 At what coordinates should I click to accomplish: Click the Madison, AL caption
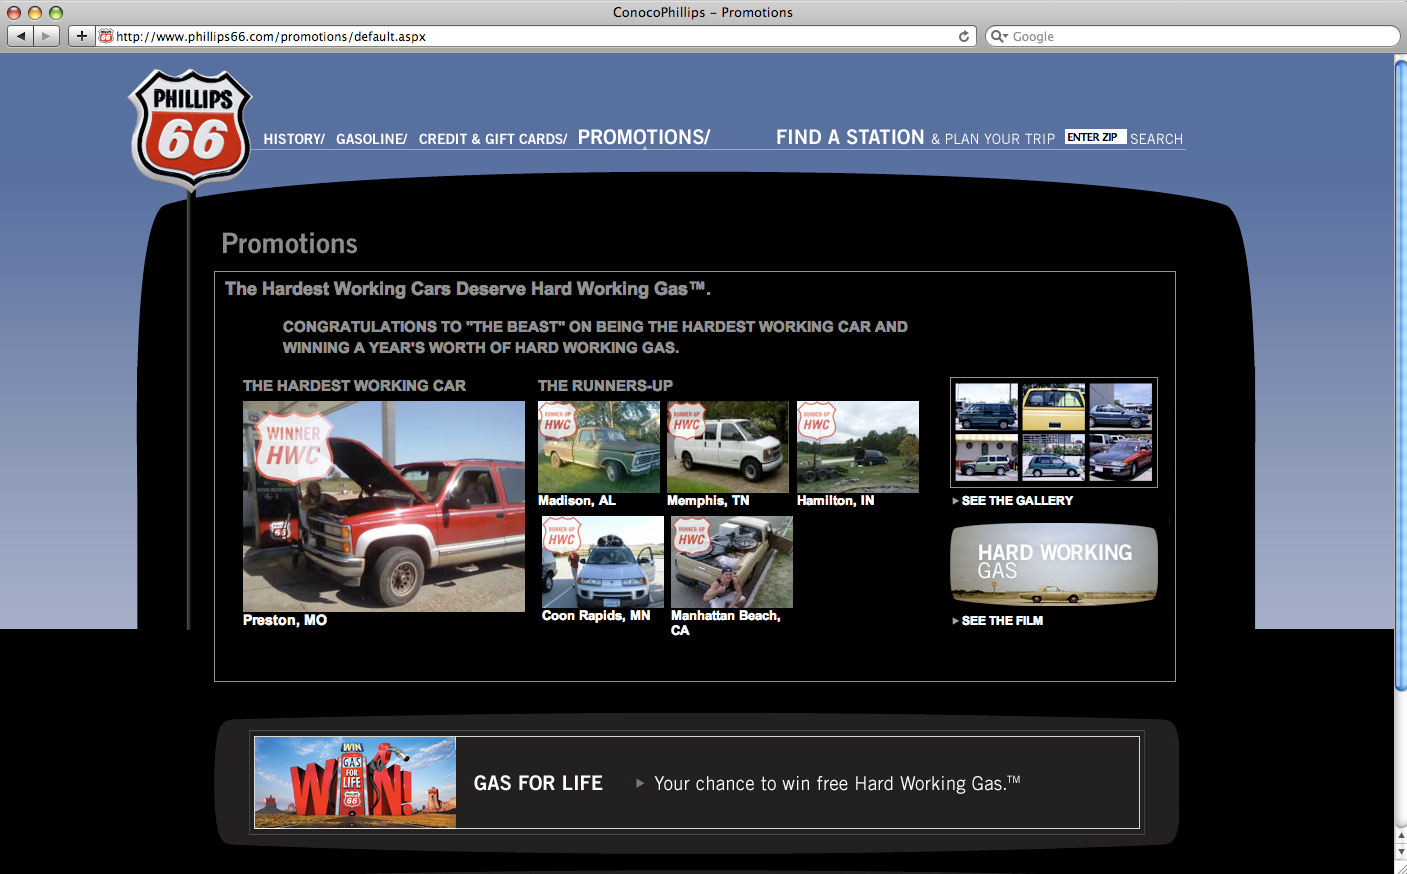577,501
